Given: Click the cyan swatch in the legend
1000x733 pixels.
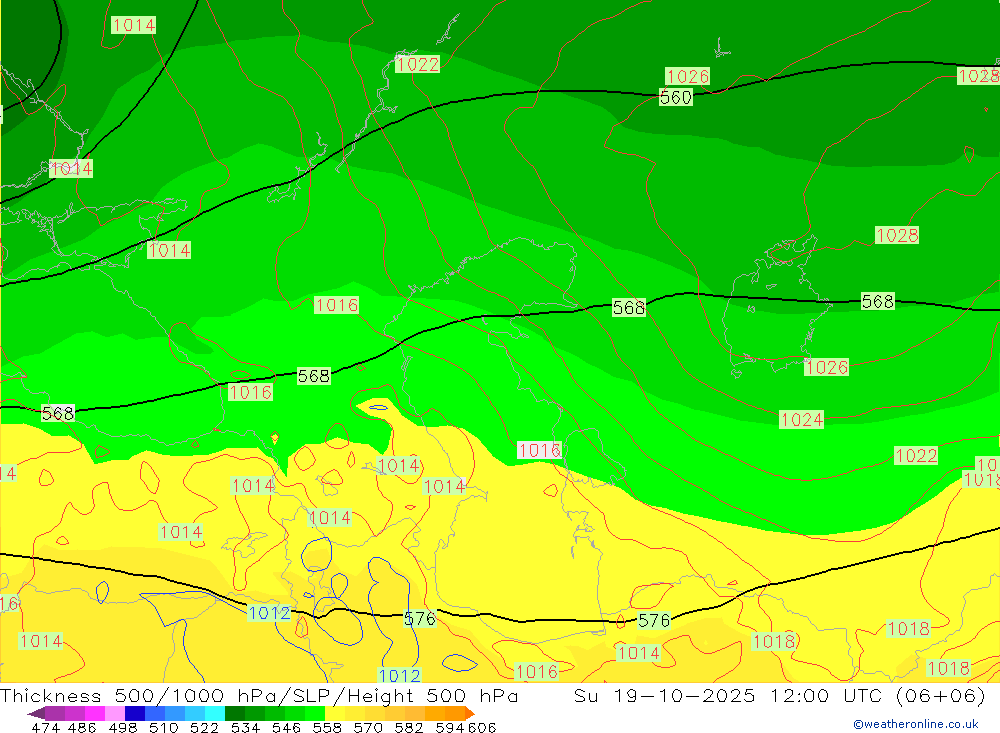Looking at the screenshot, I should [215, 713].
